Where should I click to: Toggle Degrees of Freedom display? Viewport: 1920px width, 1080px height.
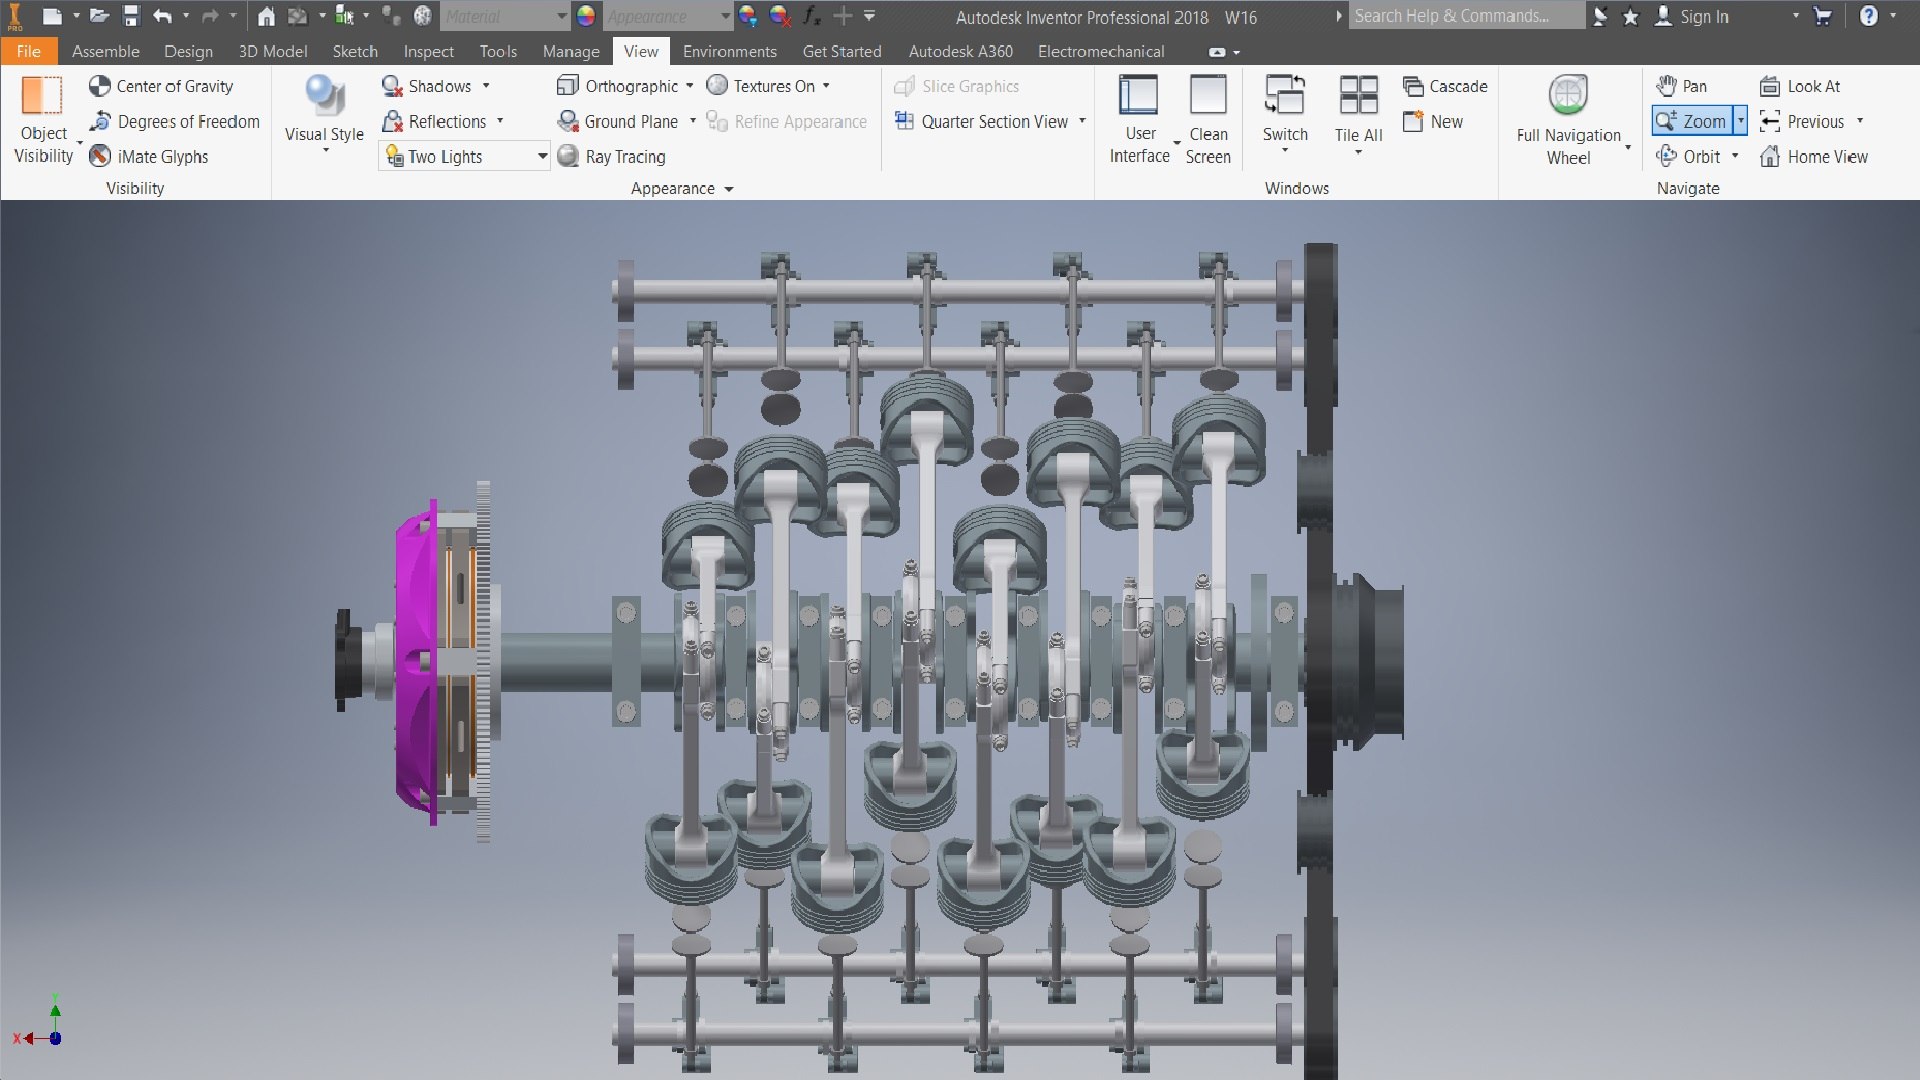[174, 121]
